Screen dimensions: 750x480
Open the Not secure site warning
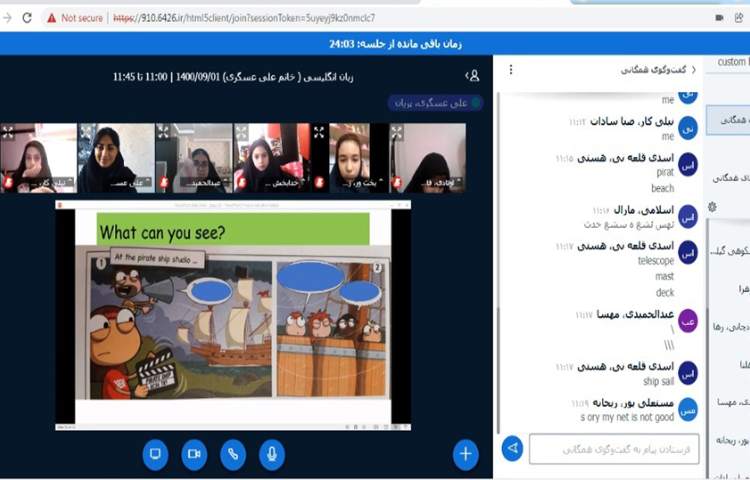point(75,18)
